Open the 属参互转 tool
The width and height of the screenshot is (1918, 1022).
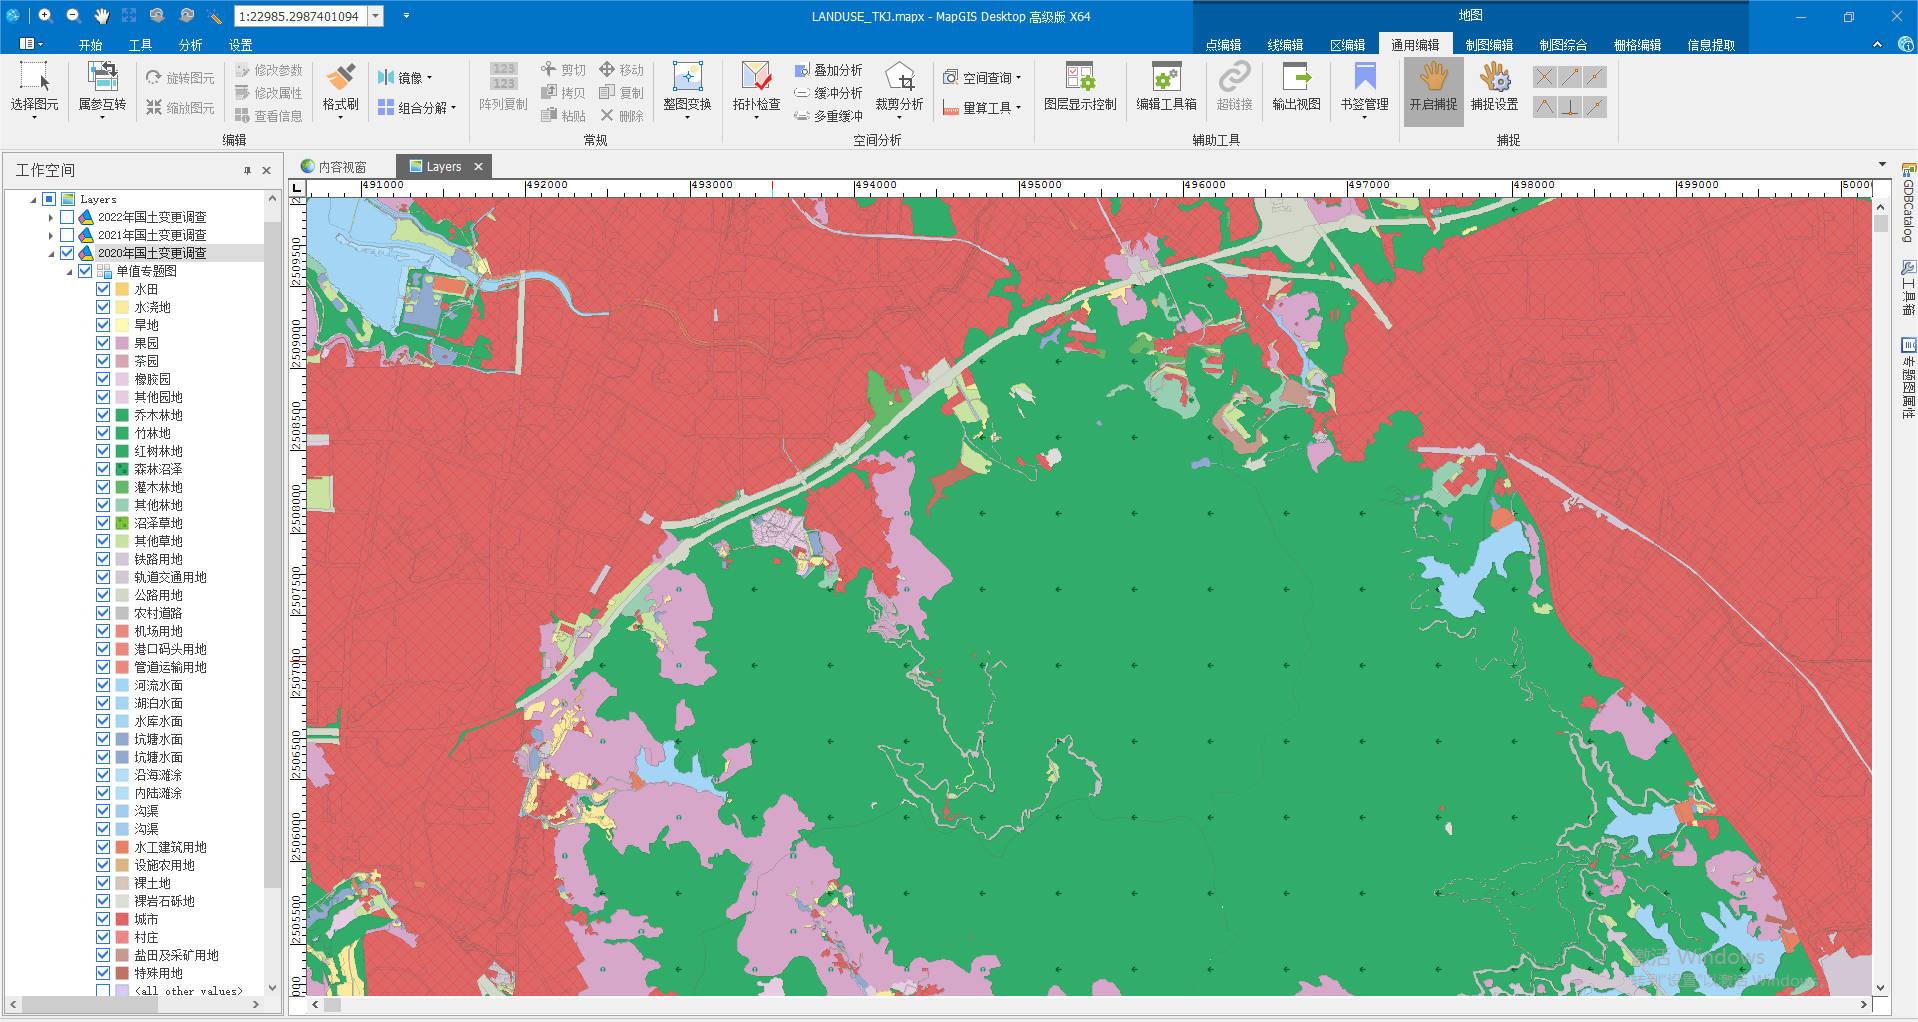point(102,78)
